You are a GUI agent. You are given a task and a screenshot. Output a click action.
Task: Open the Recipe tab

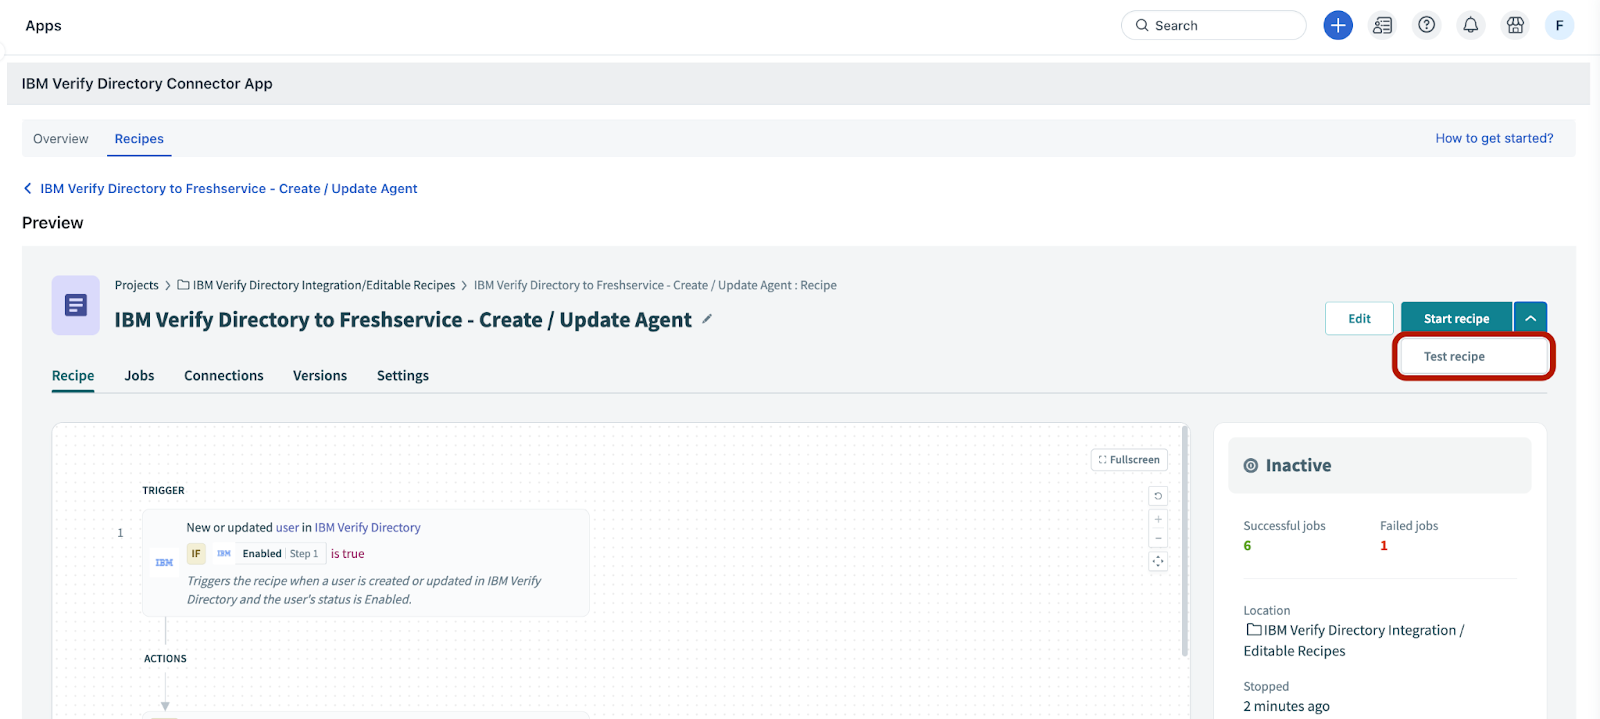(73, 376)
